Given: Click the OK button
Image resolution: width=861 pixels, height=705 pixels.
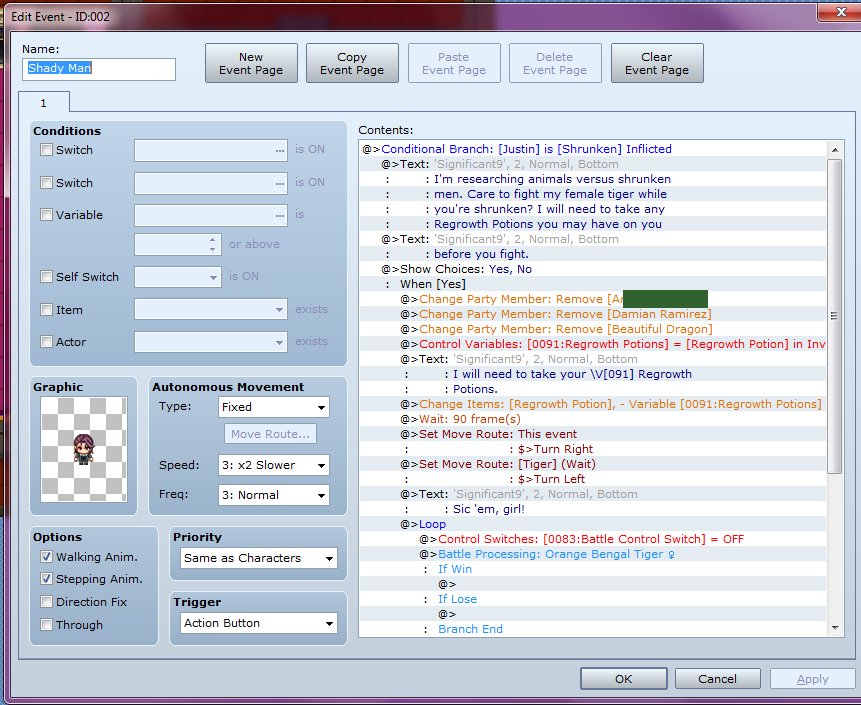Looking at the screenshot, I should tap(624, 679).
